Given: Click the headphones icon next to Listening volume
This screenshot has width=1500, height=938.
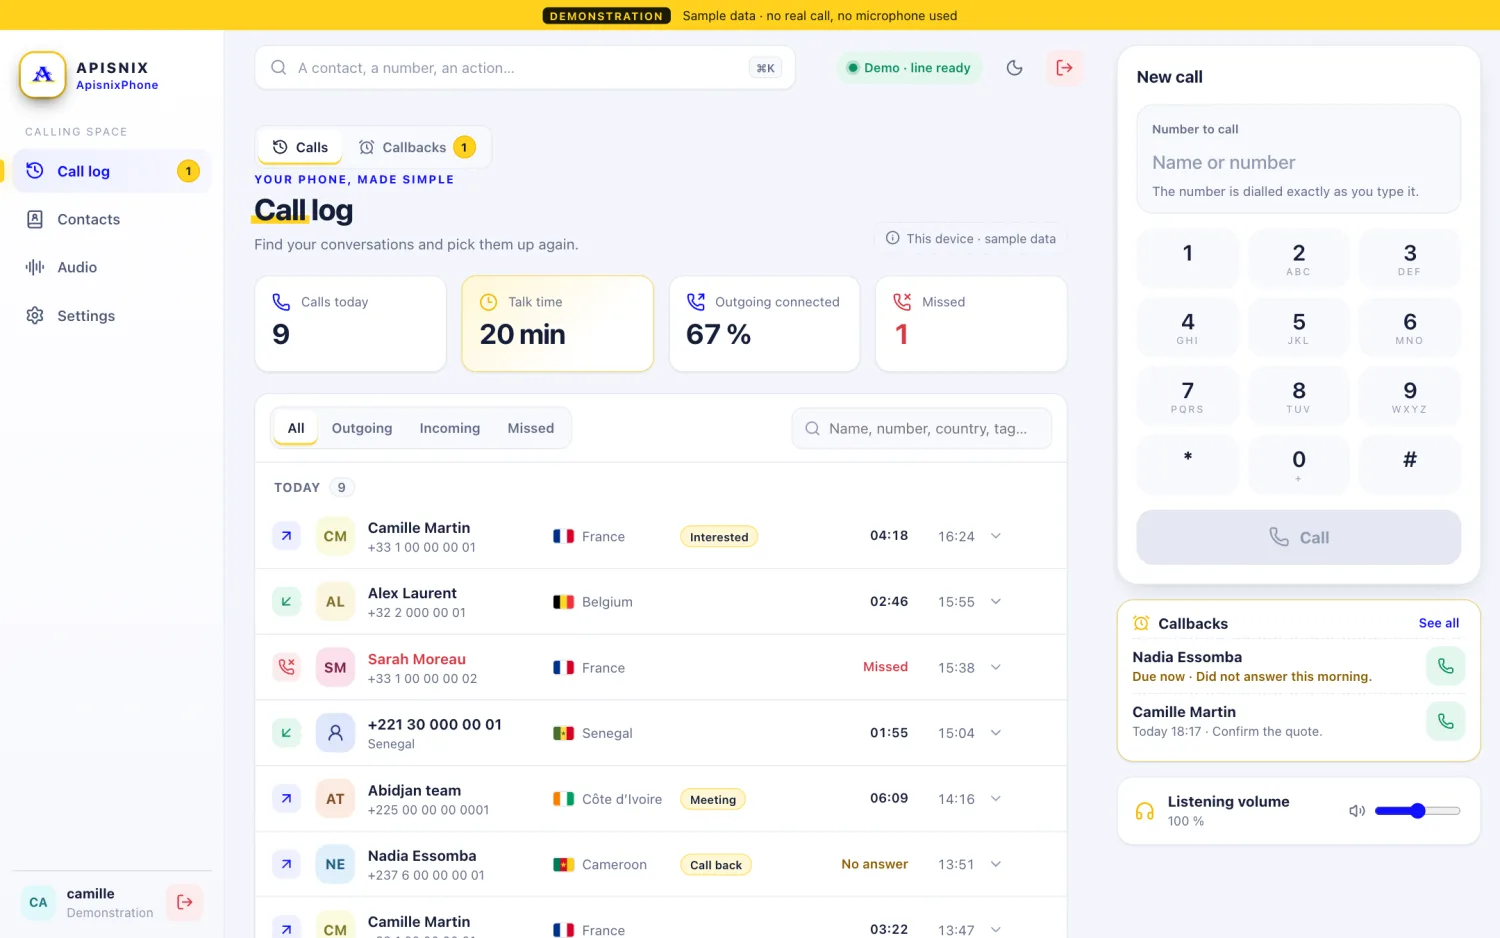Looking at the screenshot, I should 1145,811.
